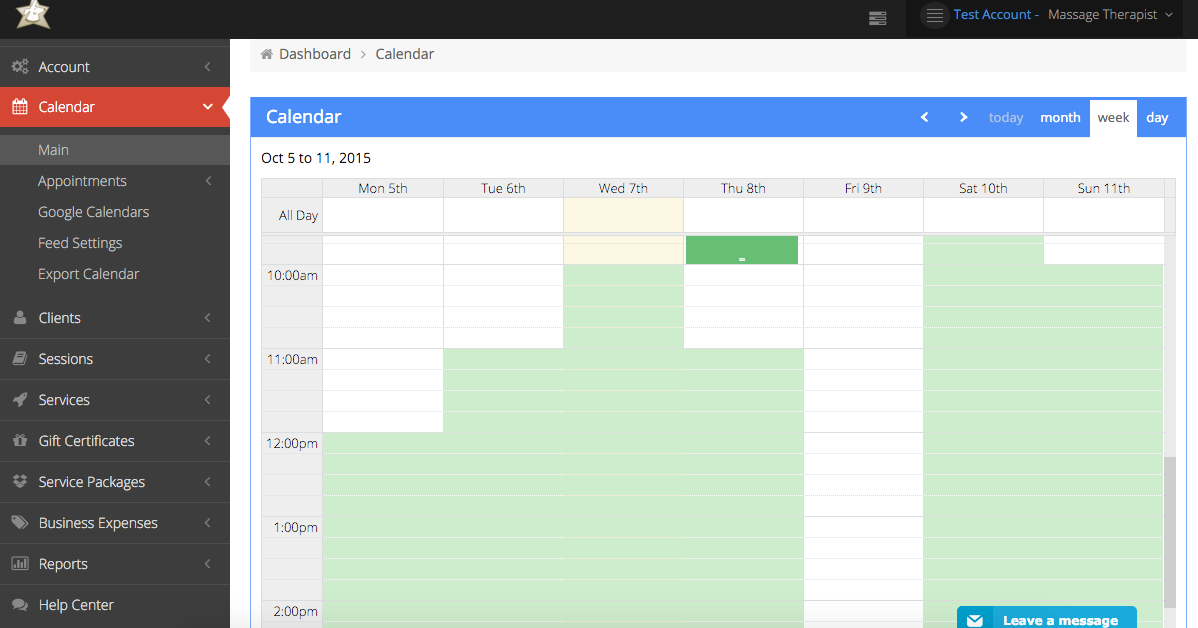Click the Thu 8th column header
This screenshot has width=1198, height=628.
pos(743,188)
